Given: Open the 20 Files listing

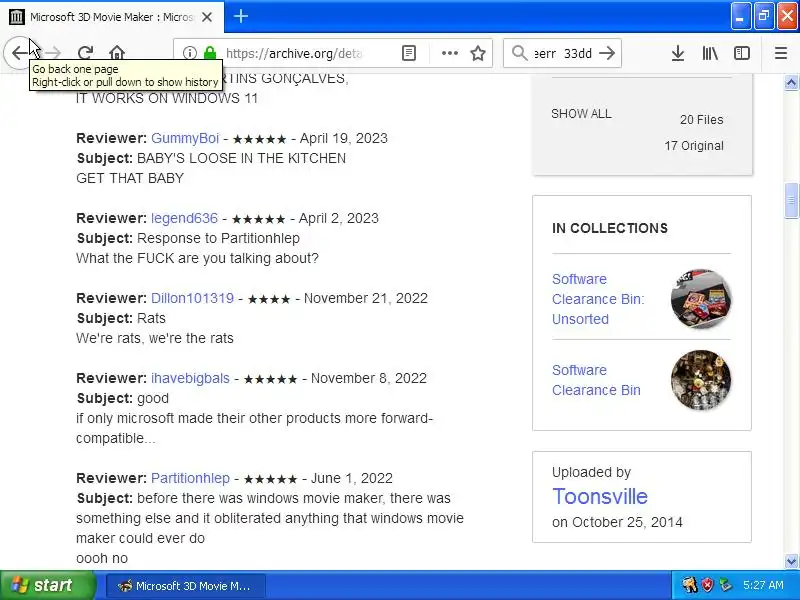Looking at the screenshot, I should point(702,119).
